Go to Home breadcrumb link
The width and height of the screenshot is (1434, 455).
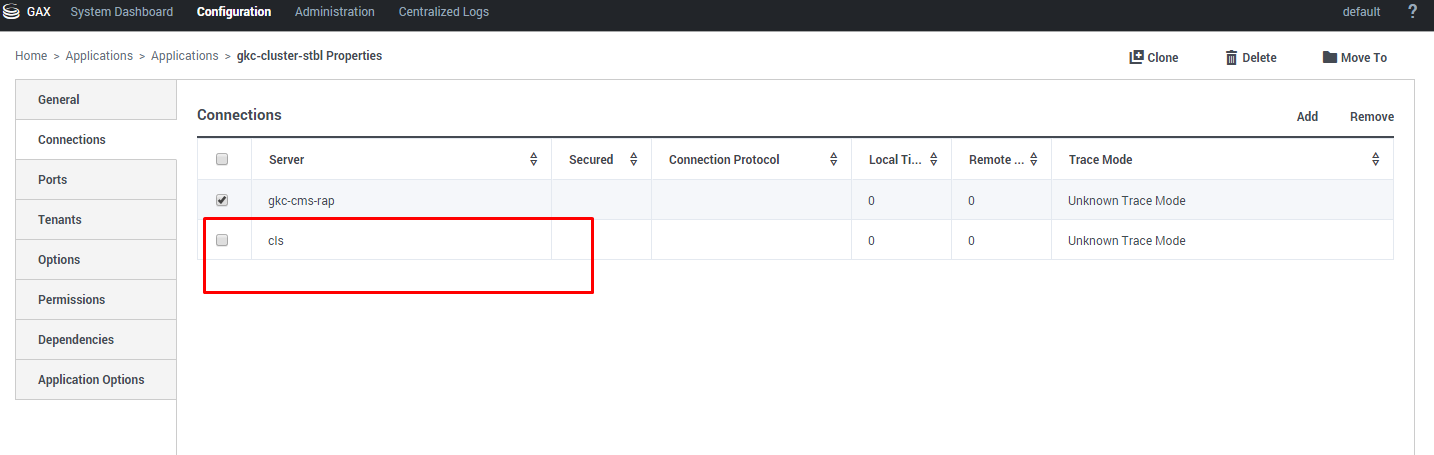click(x=31, y=56)
